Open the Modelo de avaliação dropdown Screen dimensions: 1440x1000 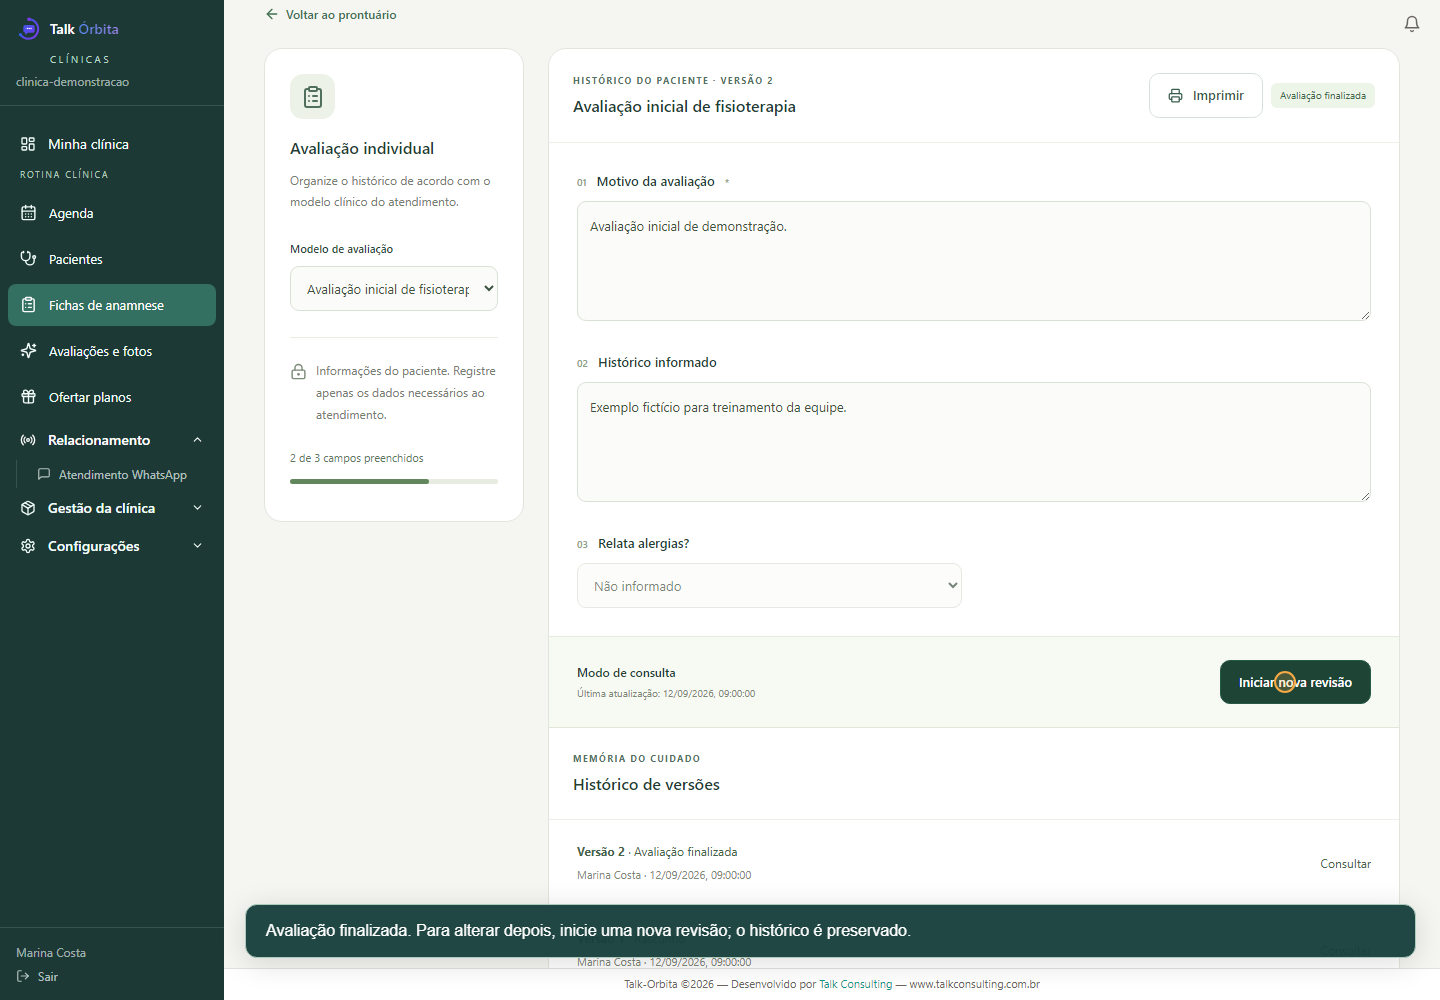pyautogui.click(x=394, y=289)
